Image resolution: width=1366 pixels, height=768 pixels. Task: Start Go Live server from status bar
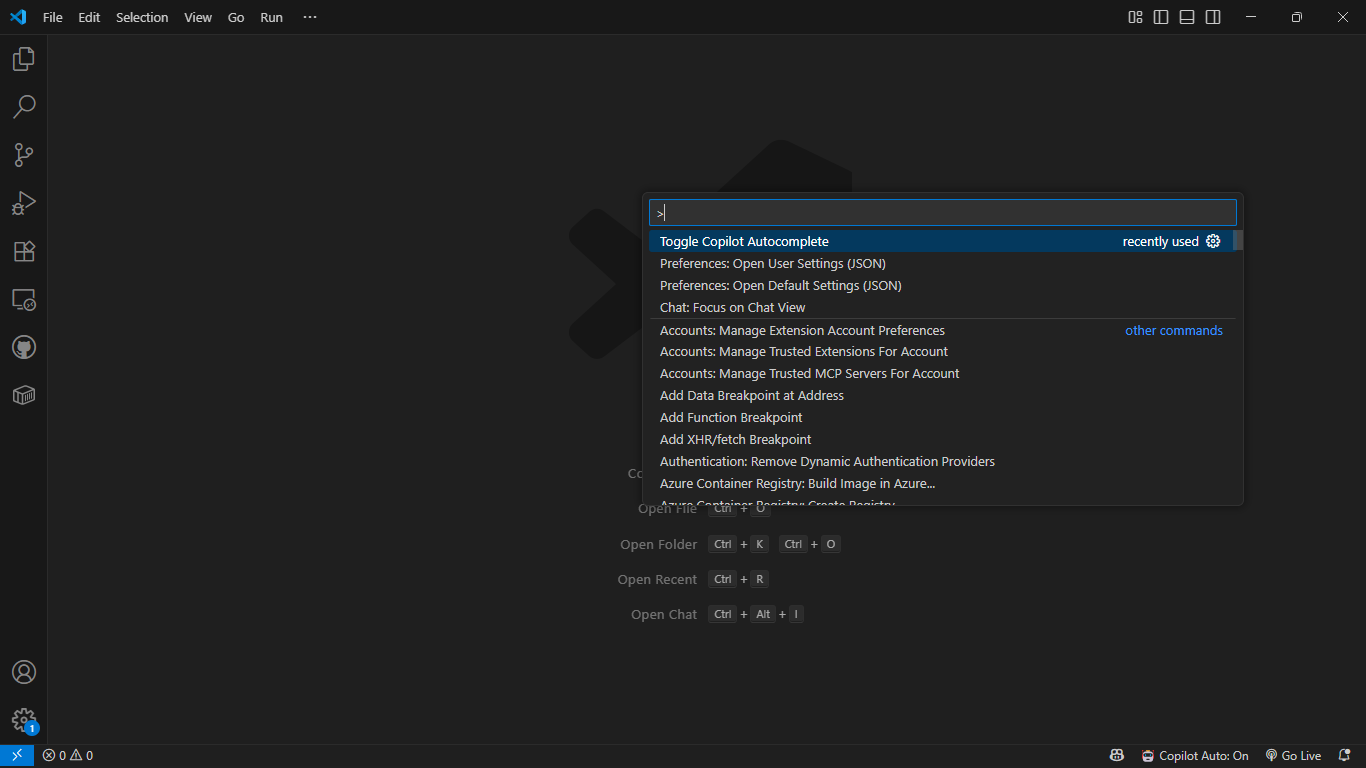pyautogui.click(x=1293, y=756)
